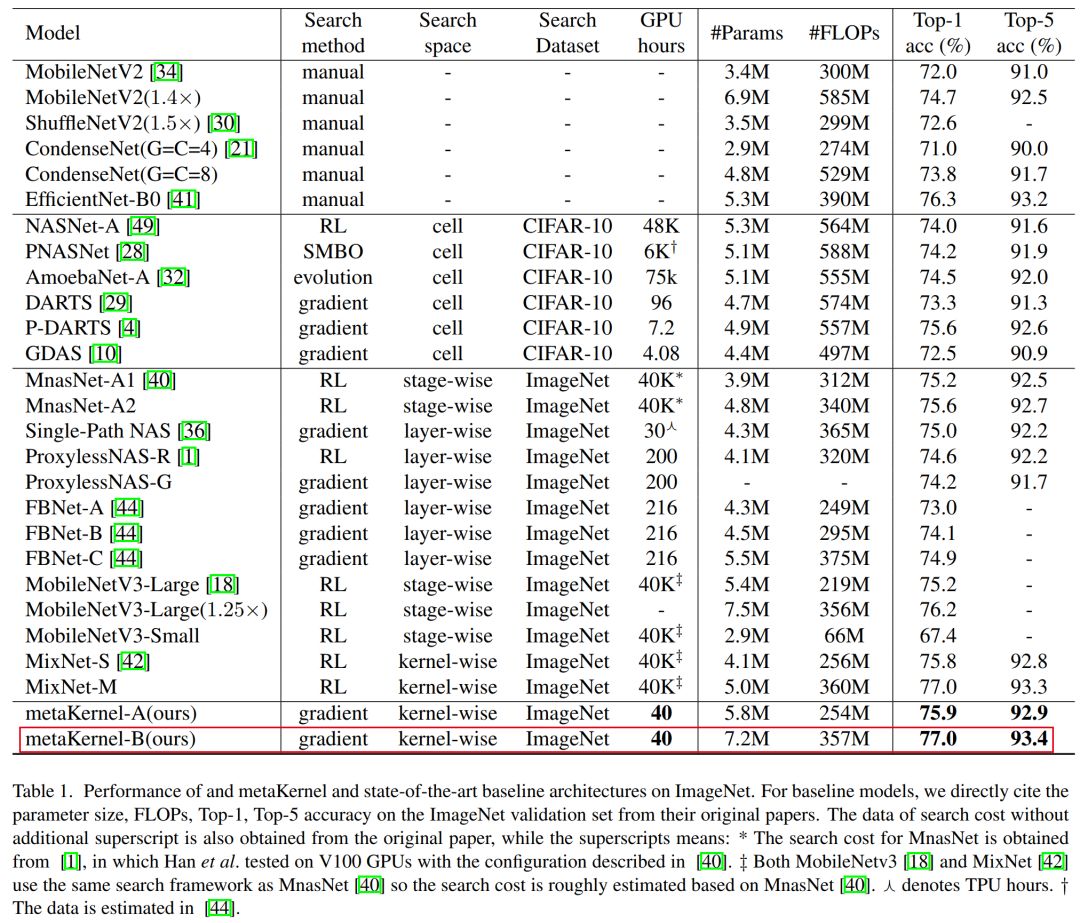Click citation 18 after MobileNetV3-Large

[x=223, y=584]
